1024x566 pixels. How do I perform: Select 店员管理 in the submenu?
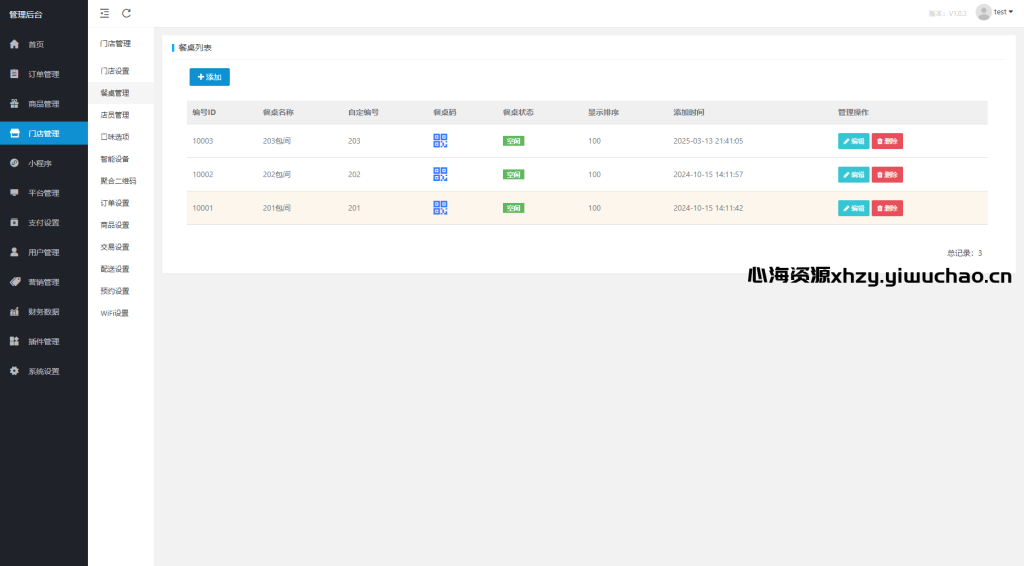[115, 115]
